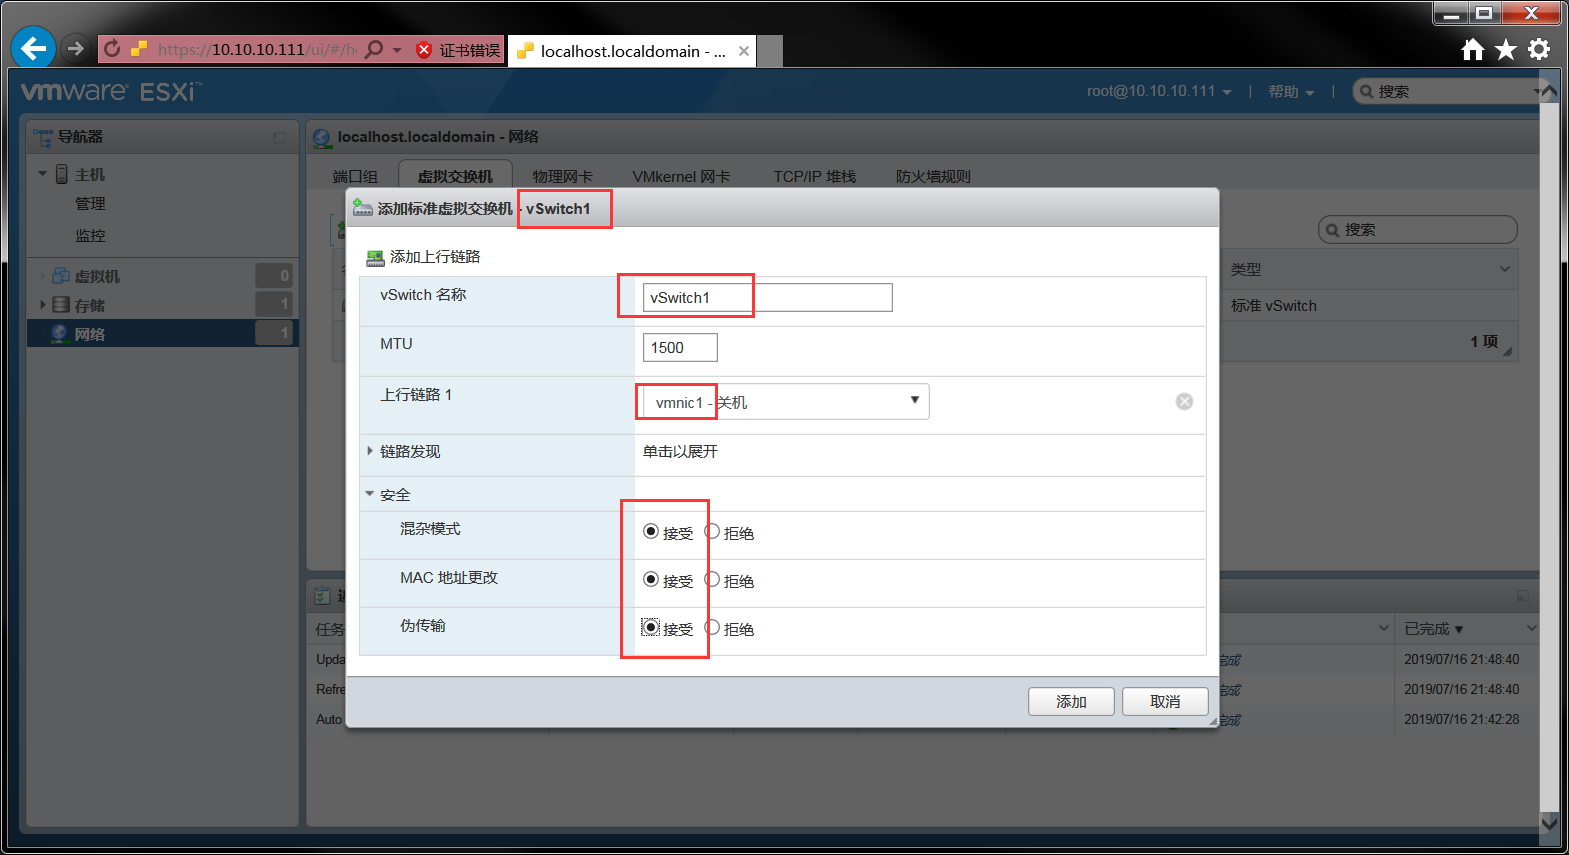Close the localhost.localdomain browser tab
Viewport: 1569px width, 855px height.
tap(744, 51)
